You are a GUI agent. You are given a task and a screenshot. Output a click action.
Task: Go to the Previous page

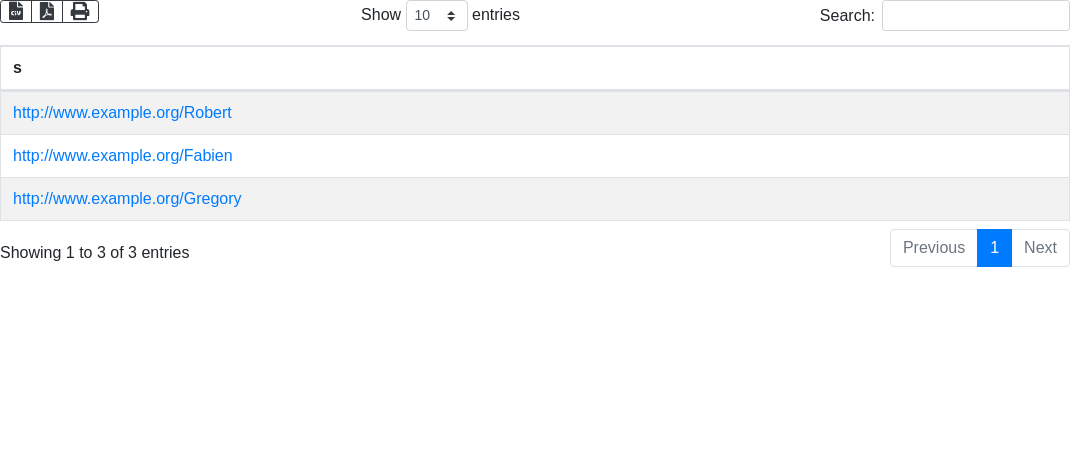[x=933, y=248]
